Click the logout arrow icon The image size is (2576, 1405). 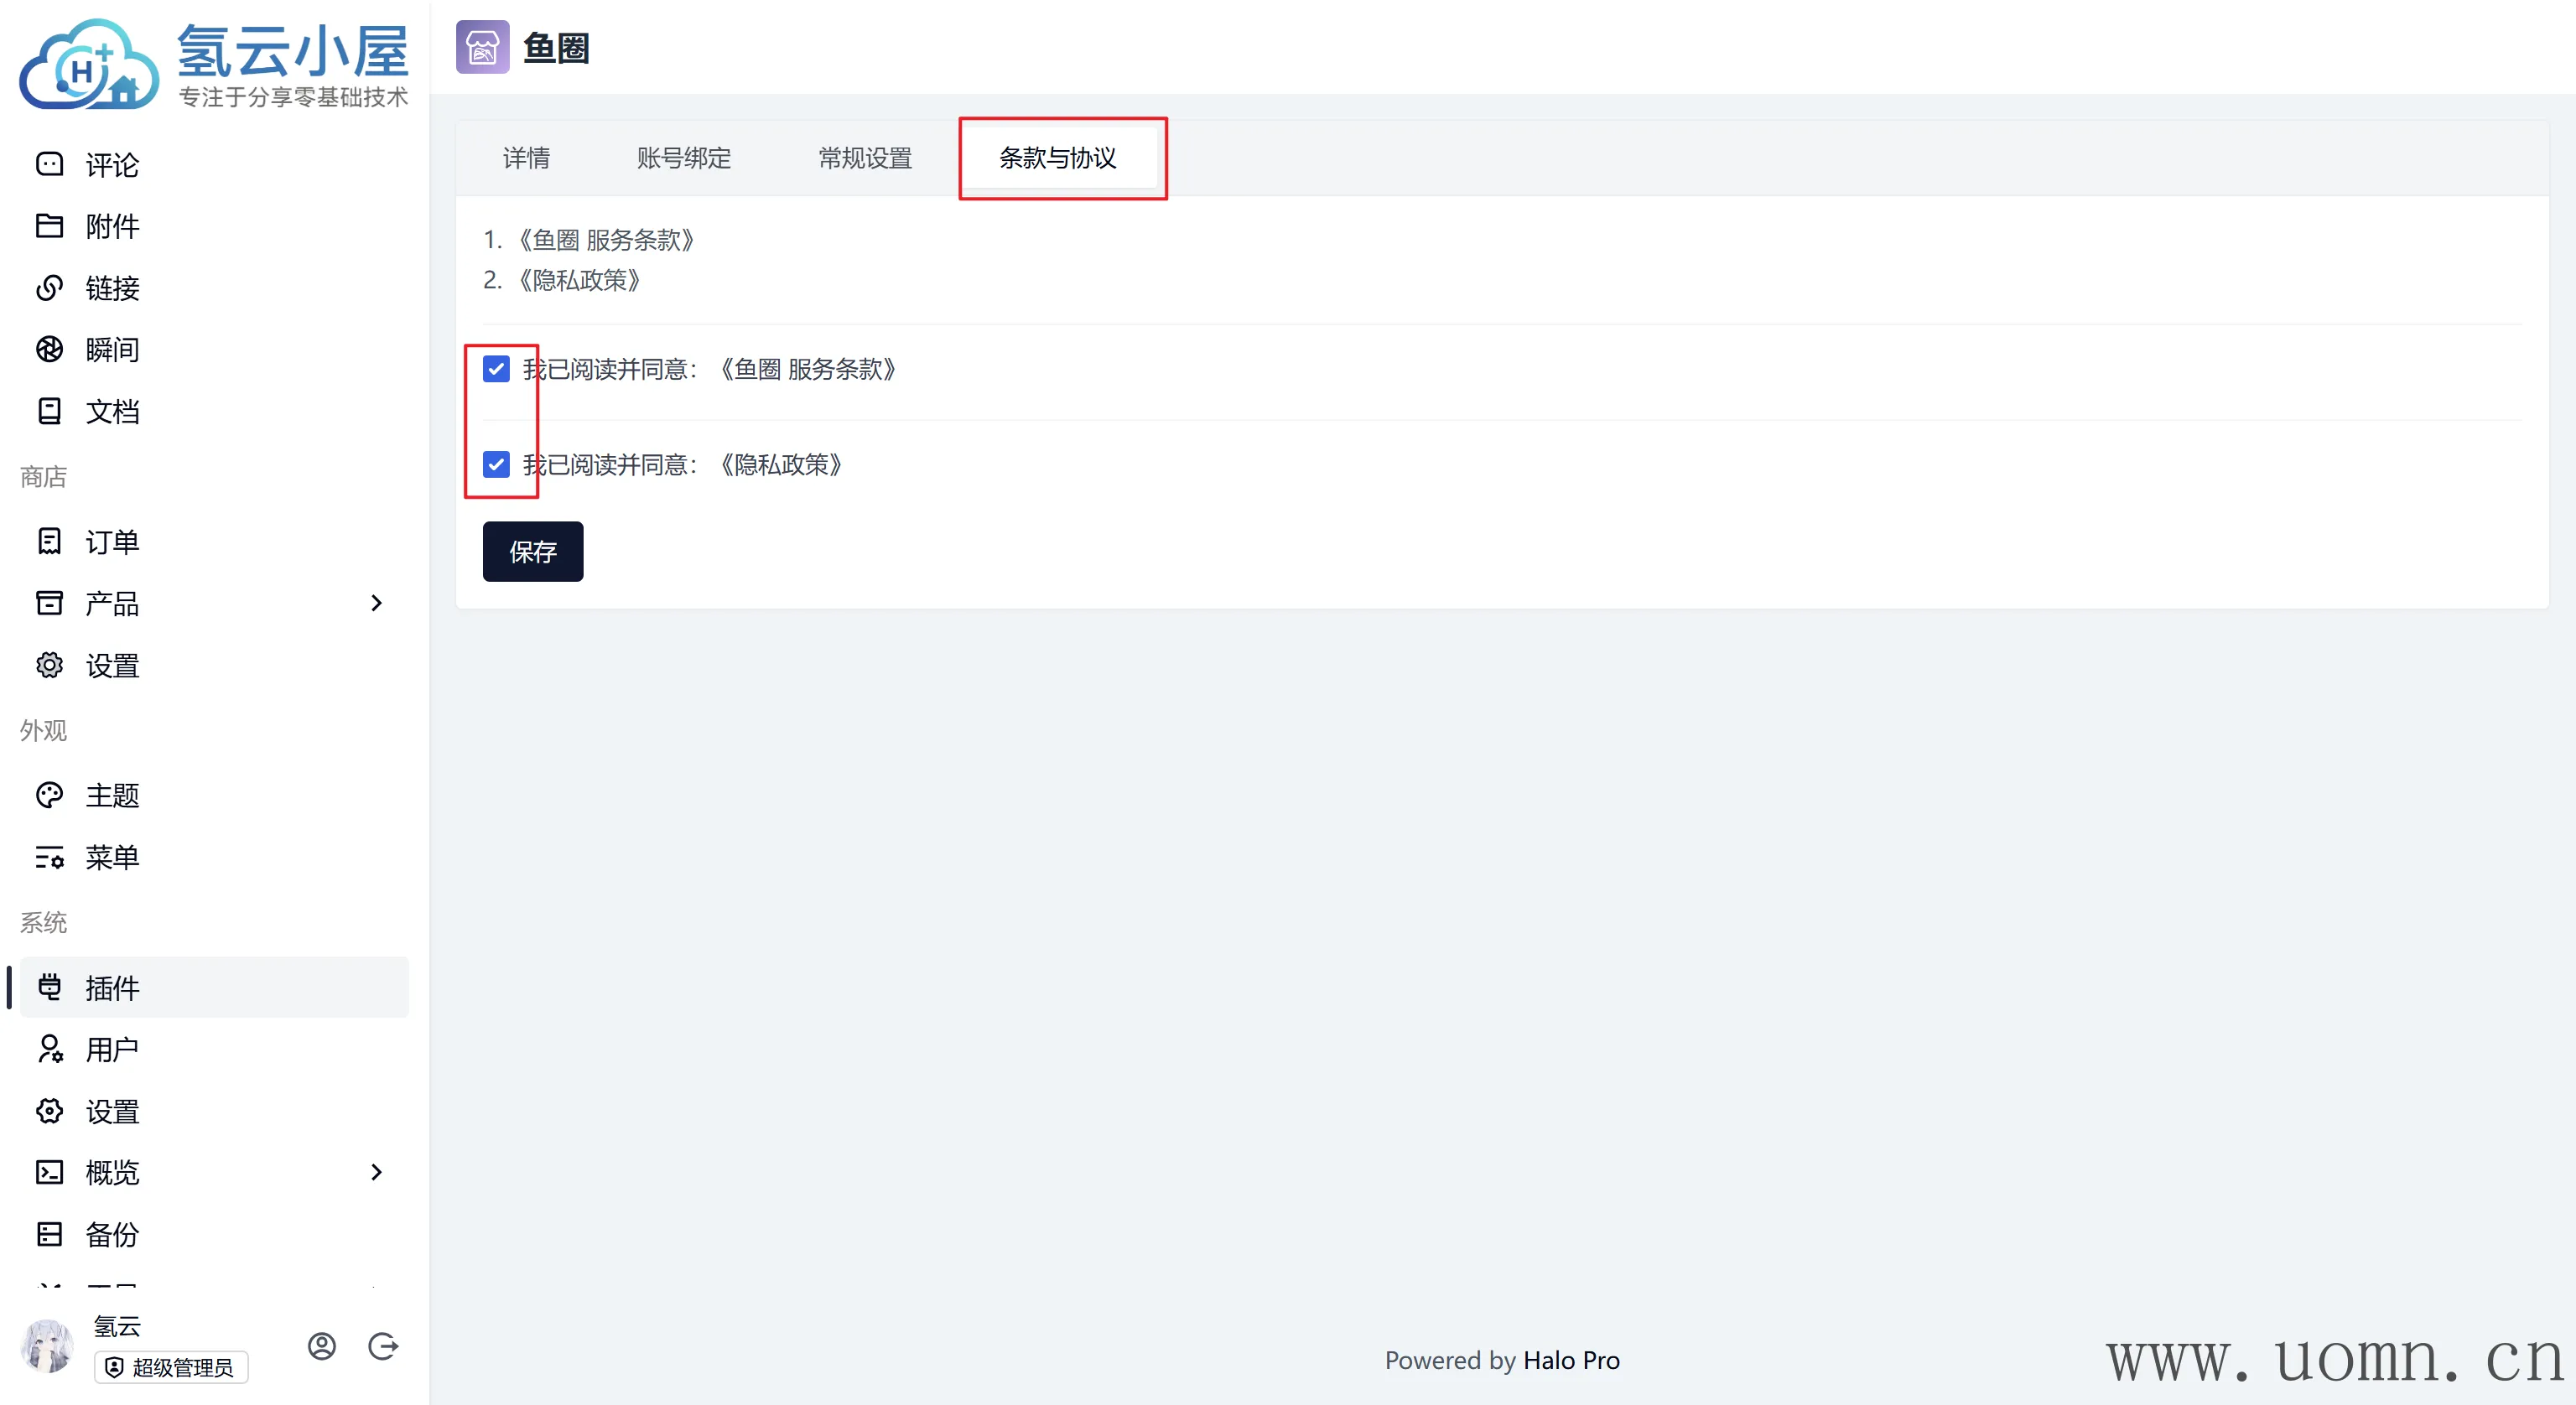point(383,1346)
